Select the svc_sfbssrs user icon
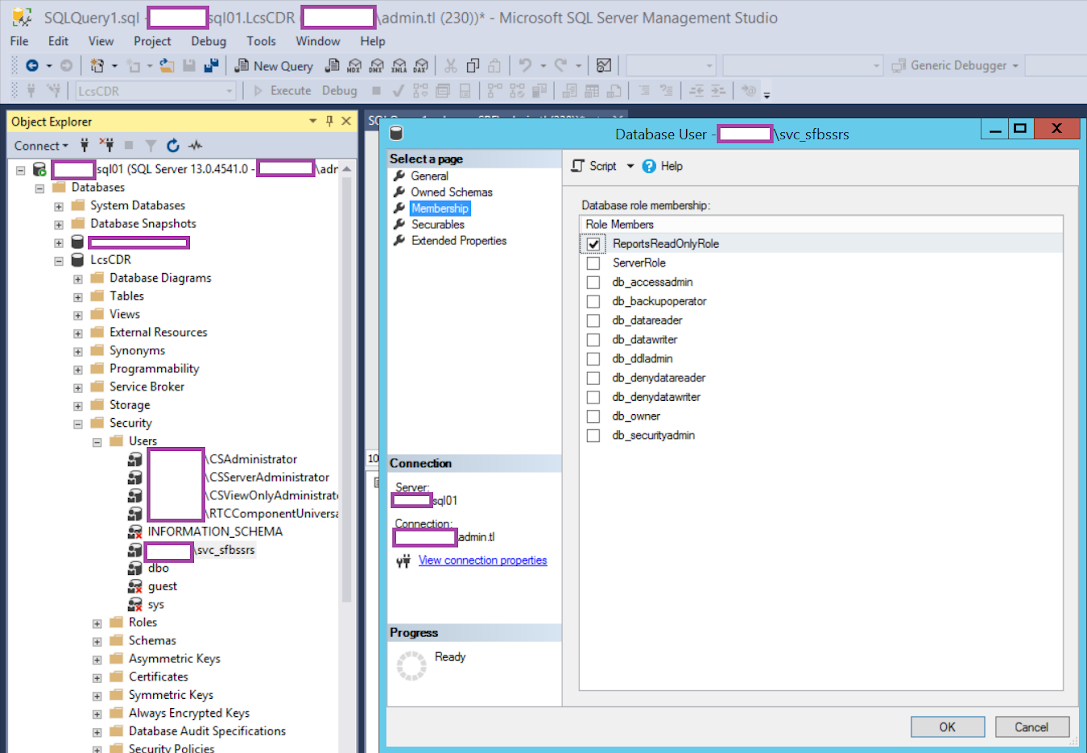 pyautogui.click(x=135, y=551)
